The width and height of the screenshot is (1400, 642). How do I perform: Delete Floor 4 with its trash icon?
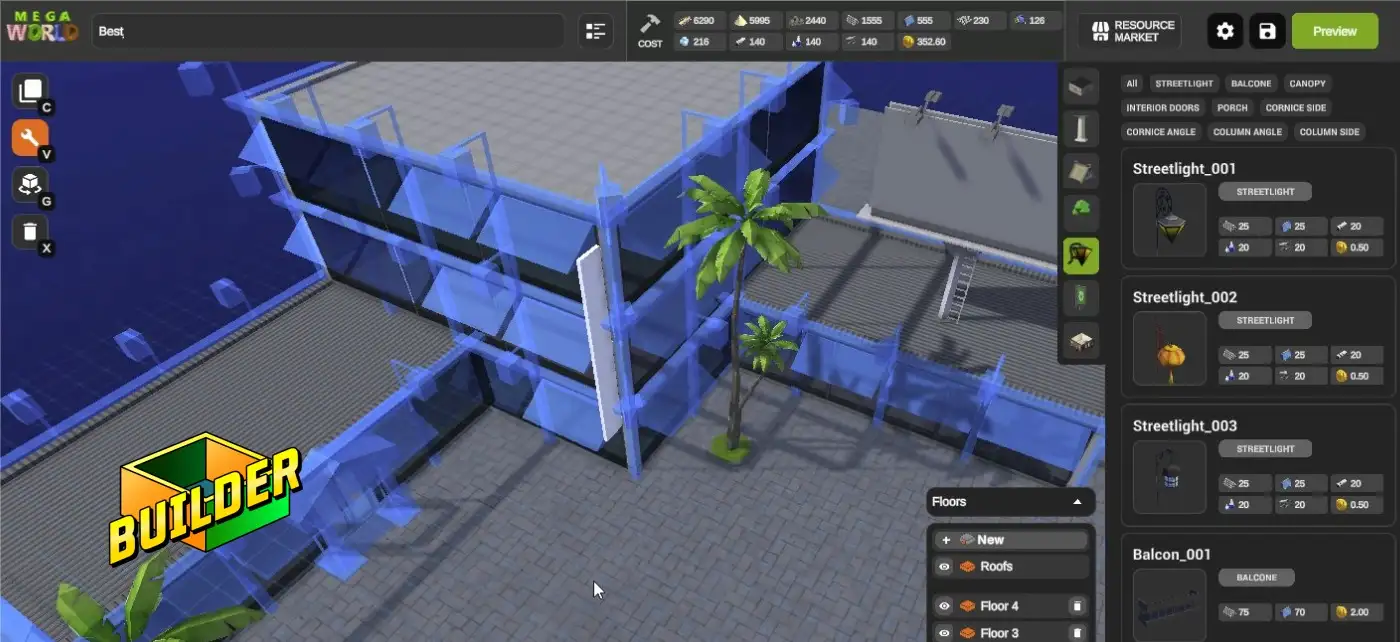pyautogui.click(x=1077, y=606)
